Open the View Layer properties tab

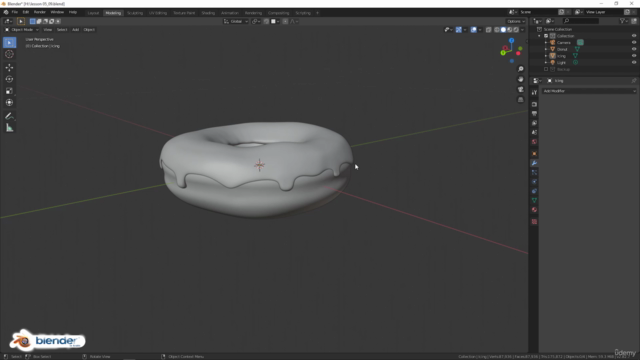pyautogui.click(x=534, y=123)
